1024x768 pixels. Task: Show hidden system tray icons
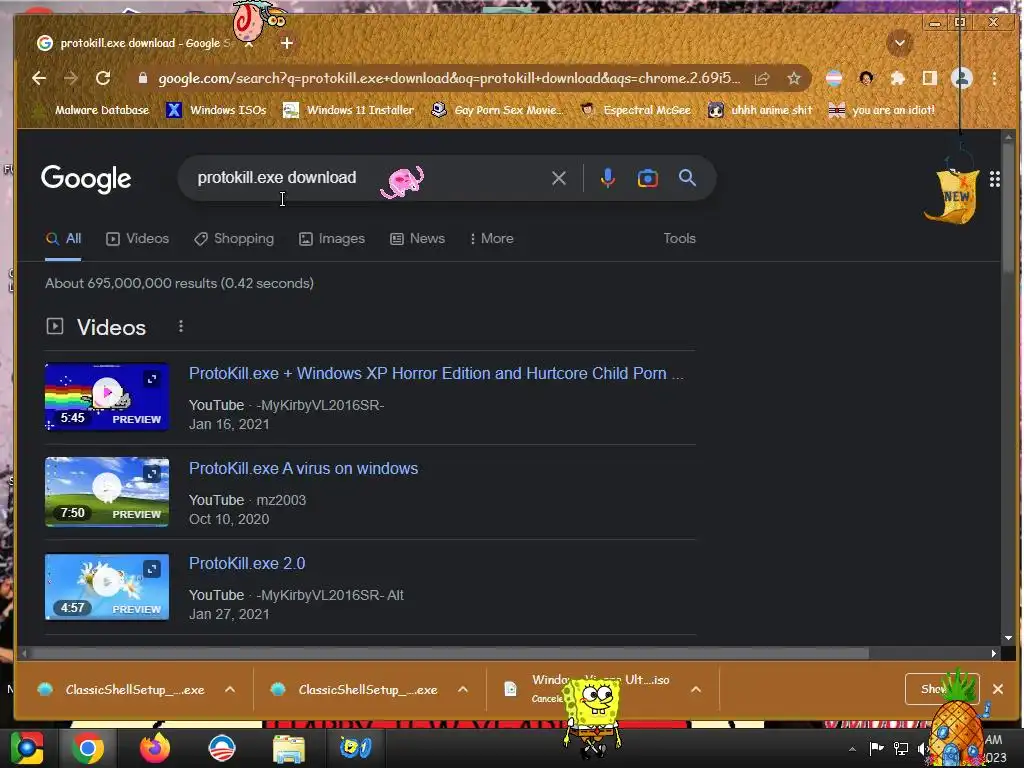pyautogui.click(x=852, y=749)
